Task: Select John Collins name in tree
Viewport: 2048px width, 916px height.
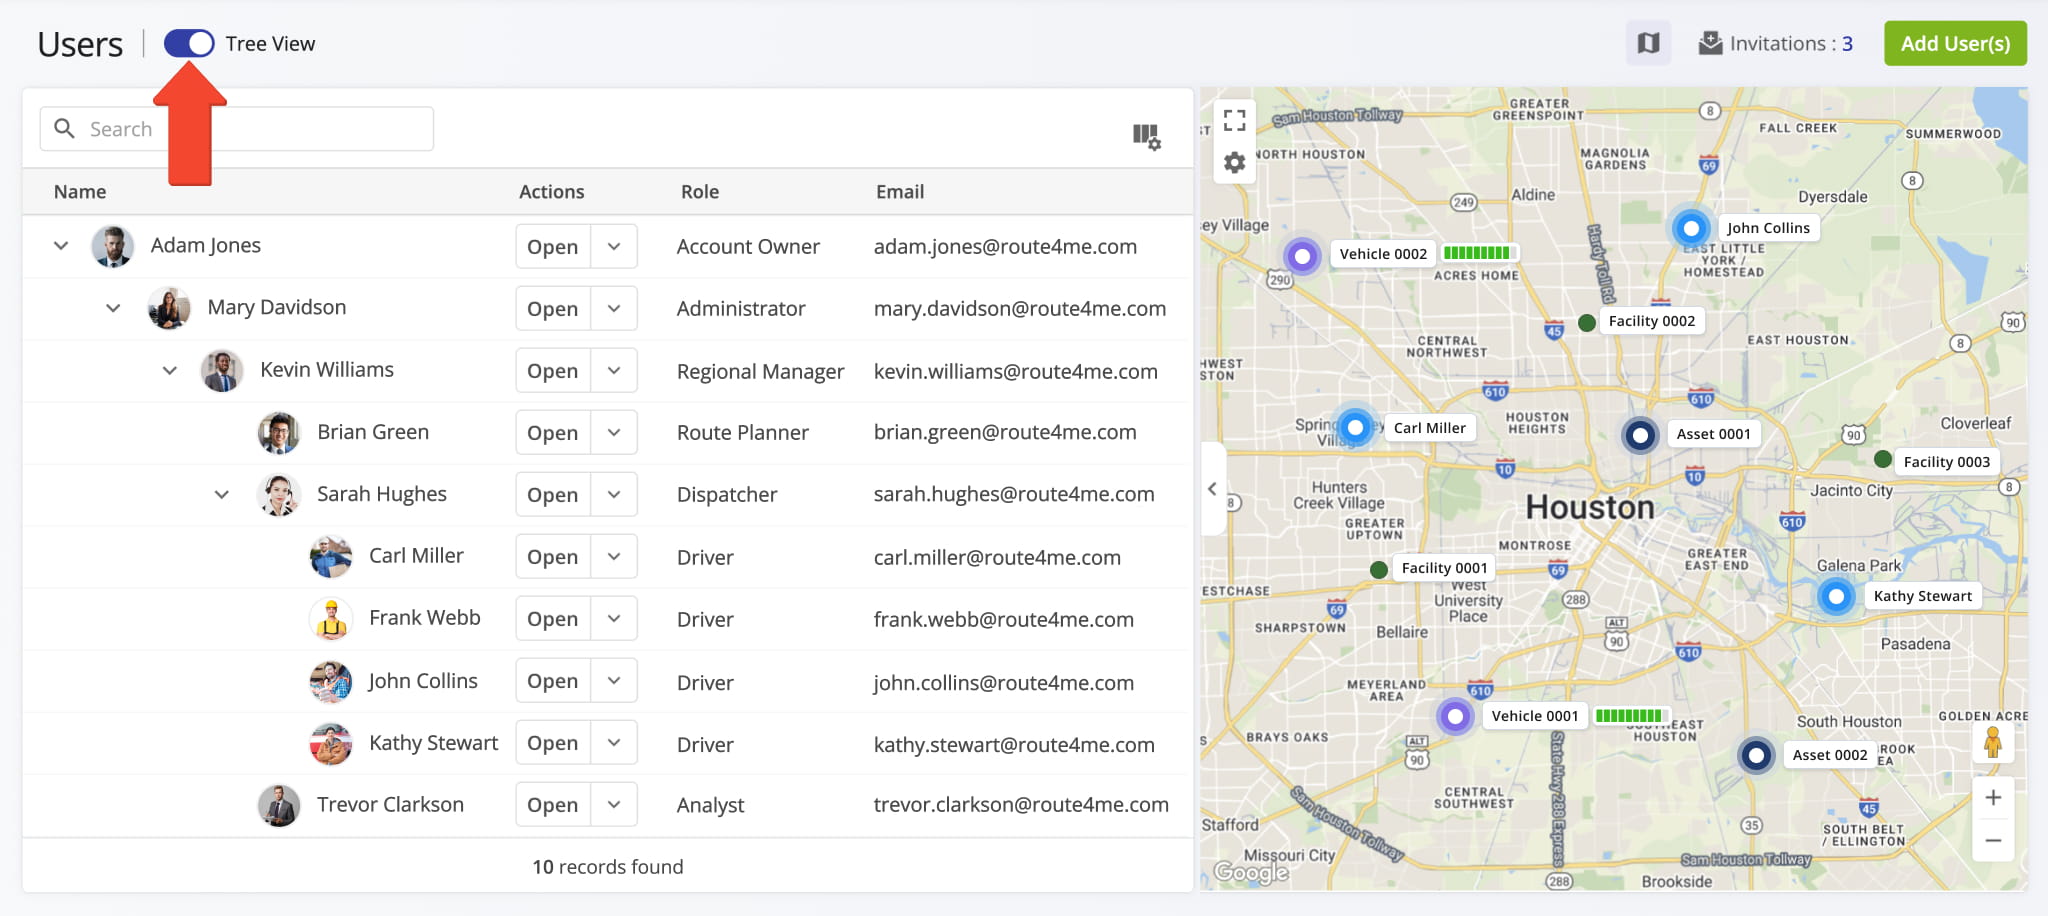Action: [423, 681]
